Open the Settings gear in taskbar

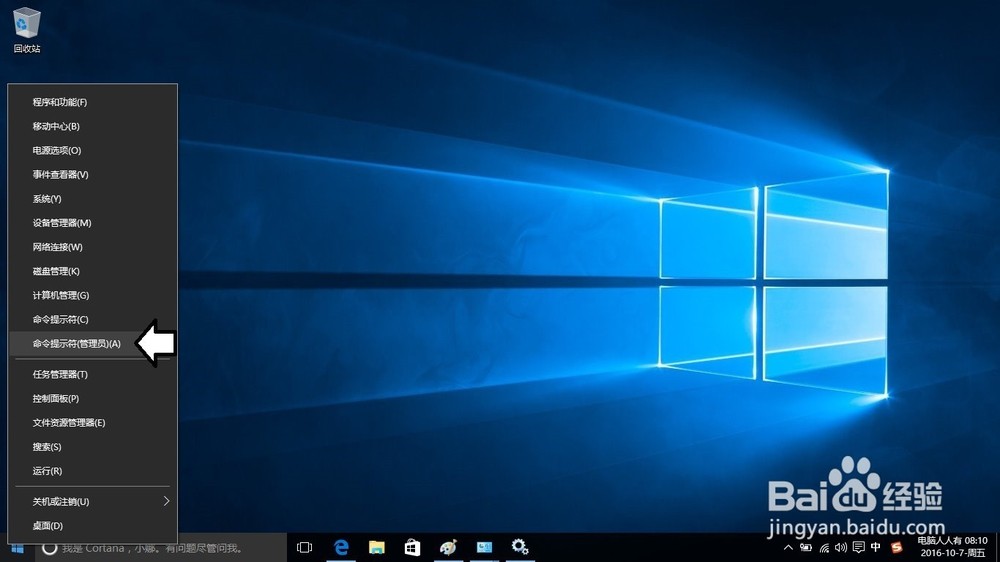(520, 547)
